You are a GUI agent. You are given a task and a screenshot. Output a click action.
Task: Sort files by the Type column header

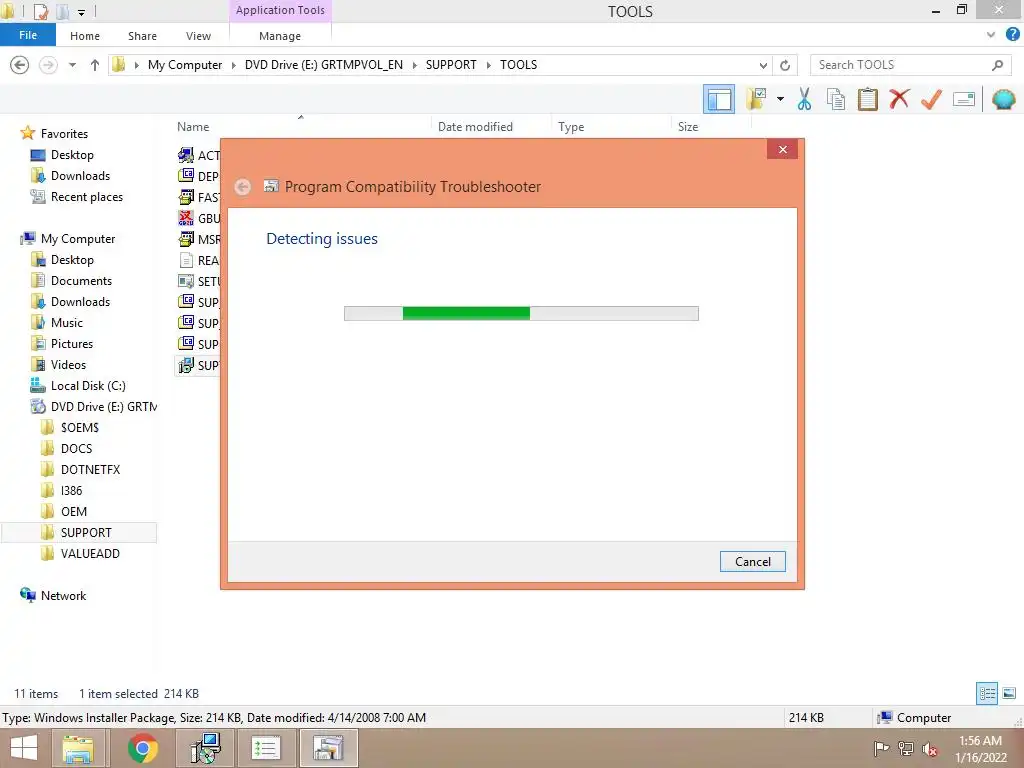[x=571, y=127]
